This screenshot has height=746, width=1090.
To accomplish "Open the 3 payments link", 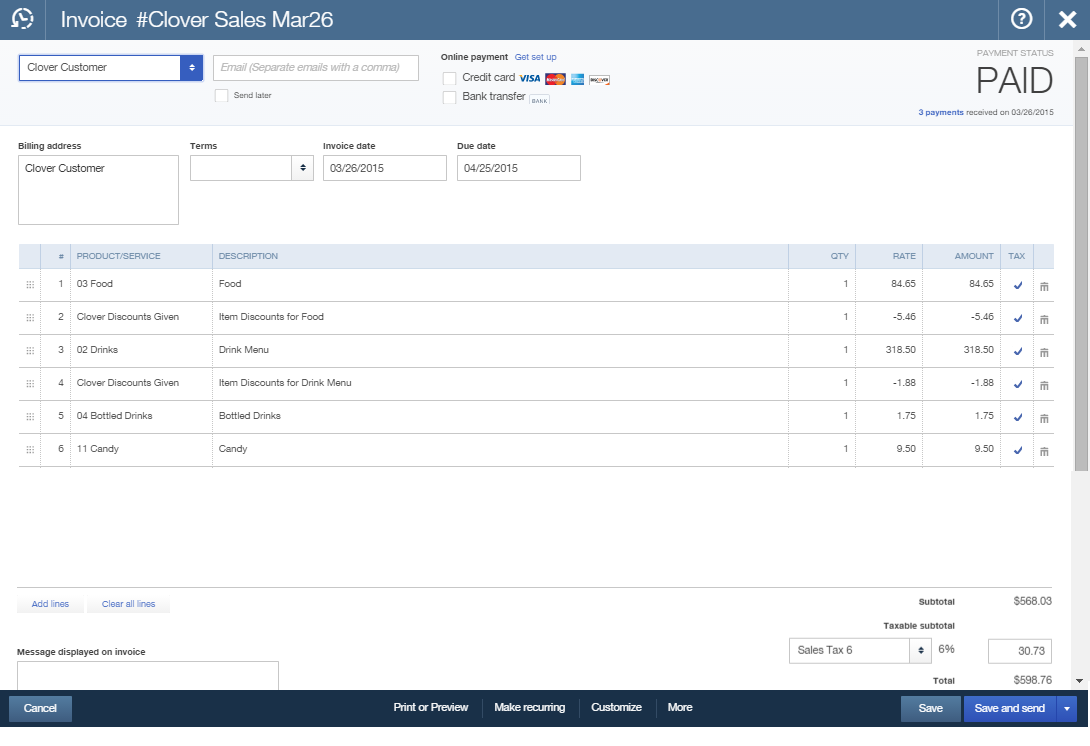I will (x=940, y=113).
